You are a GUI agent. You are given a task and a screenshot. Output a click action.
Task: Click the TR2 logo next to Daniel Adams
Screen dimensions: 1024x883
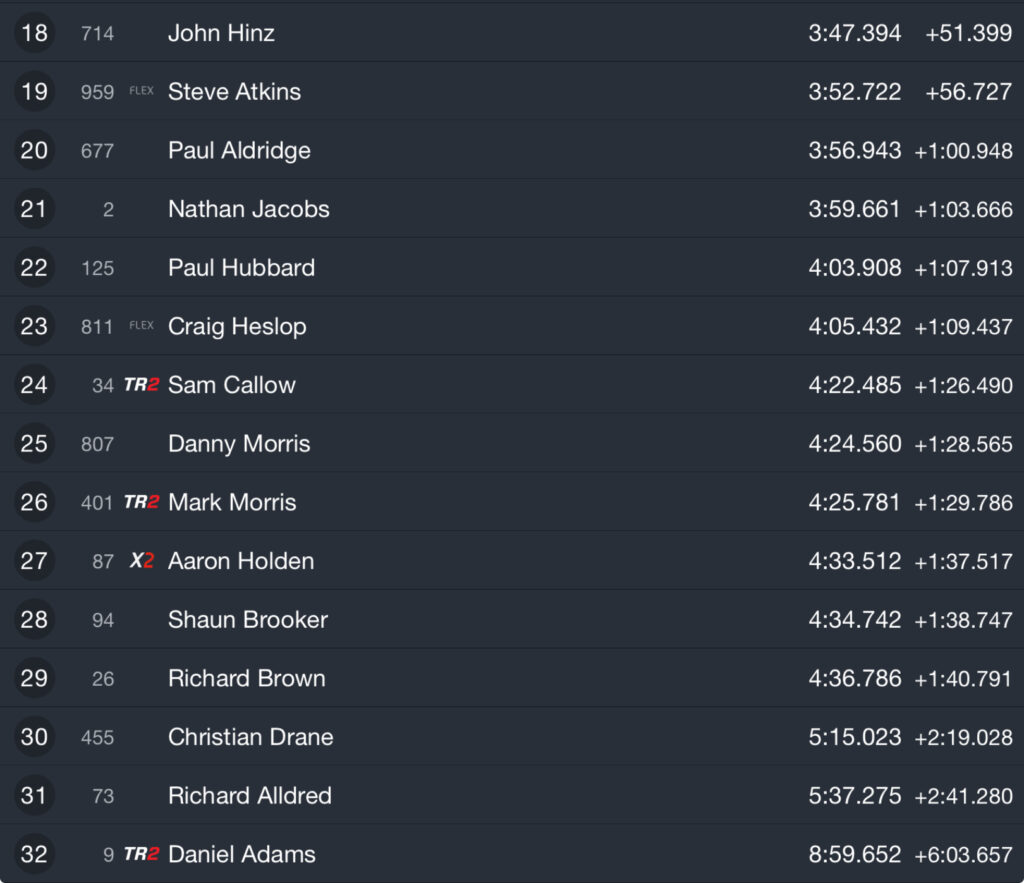click(142, 854)
